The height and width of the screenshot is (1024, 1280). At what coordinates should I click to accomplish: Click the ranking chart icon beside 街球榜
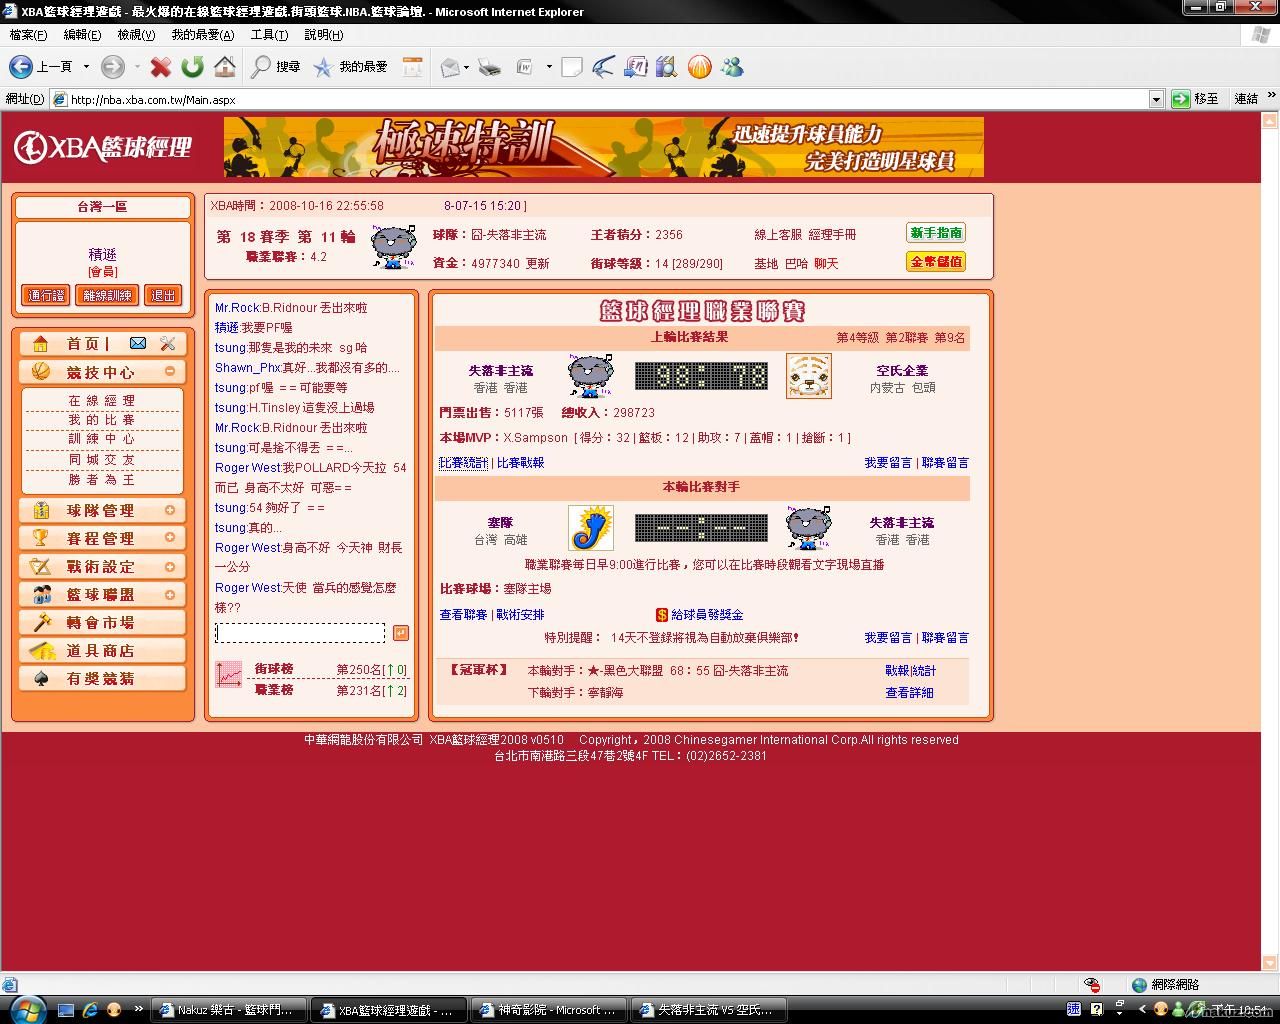229,675
